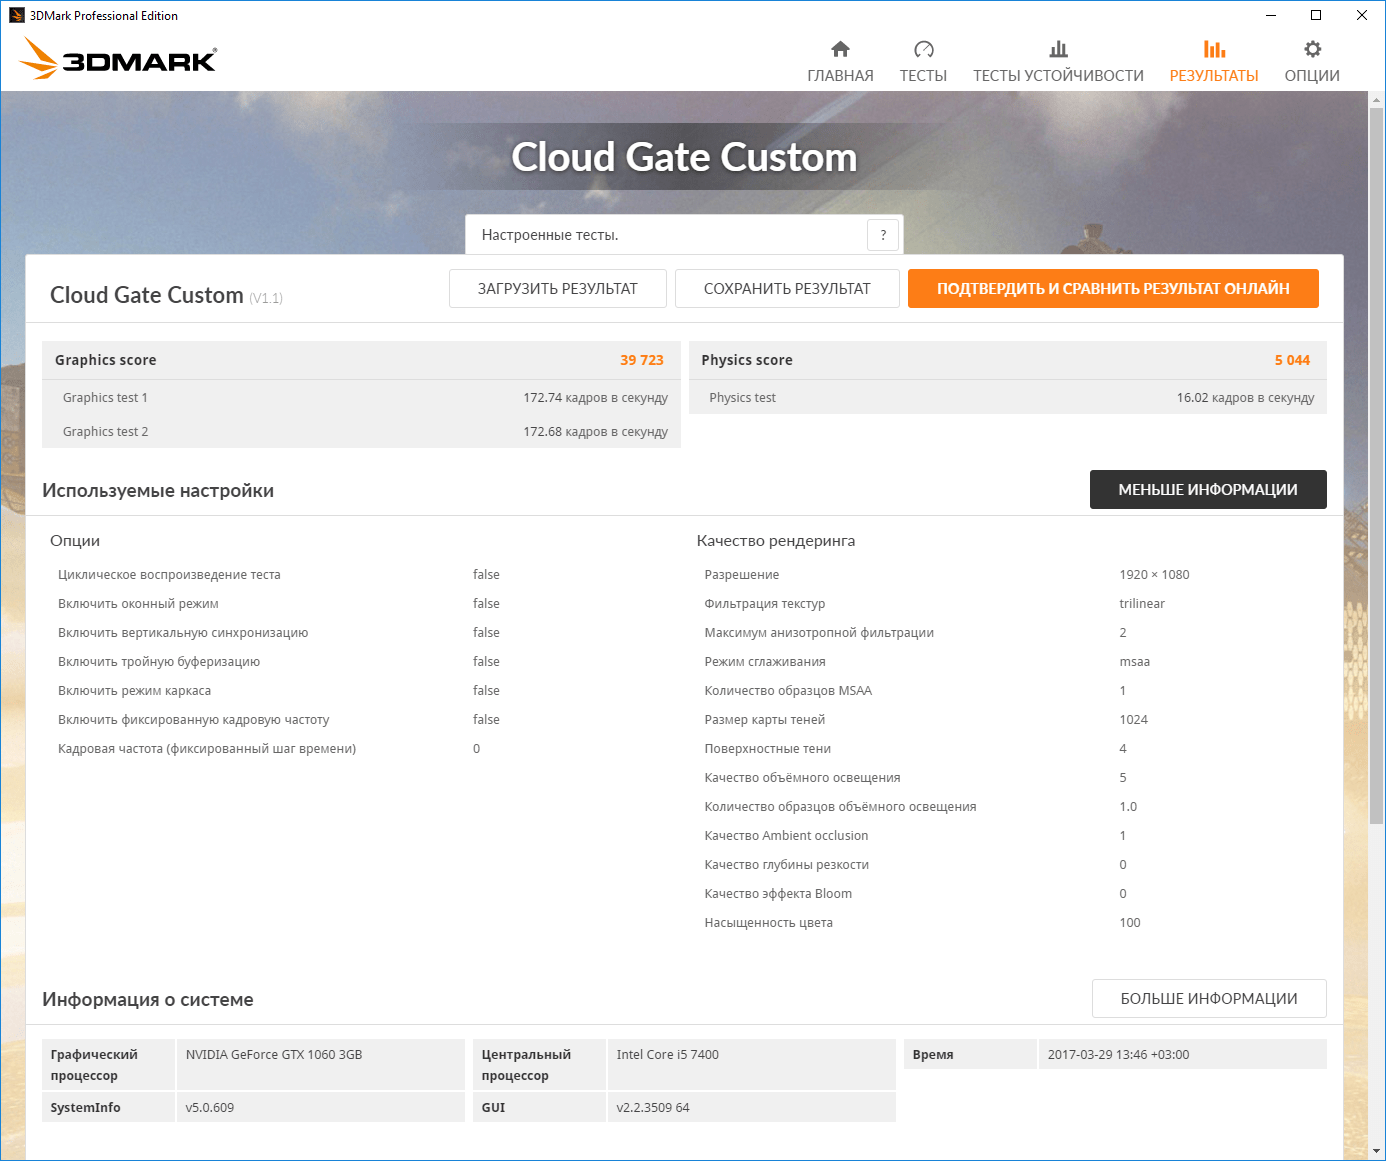The width and height of the screenshot is (1386, 1161).
Task: Click the question mark help button
Action: coord(882,235)
